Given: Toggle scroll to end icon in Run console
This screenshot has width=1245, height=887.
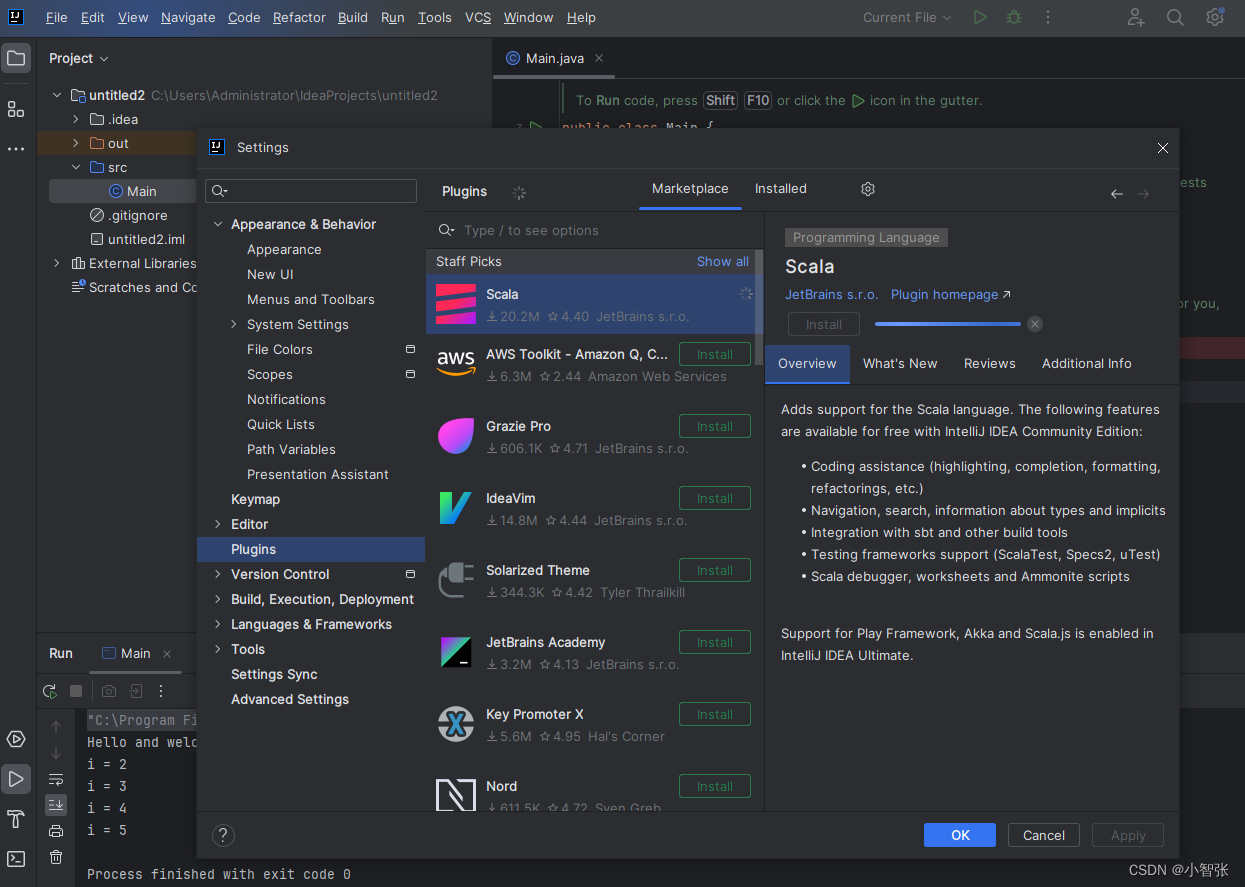Looking at the screenshot, I should pyautogui.click(x=56, y=804).
